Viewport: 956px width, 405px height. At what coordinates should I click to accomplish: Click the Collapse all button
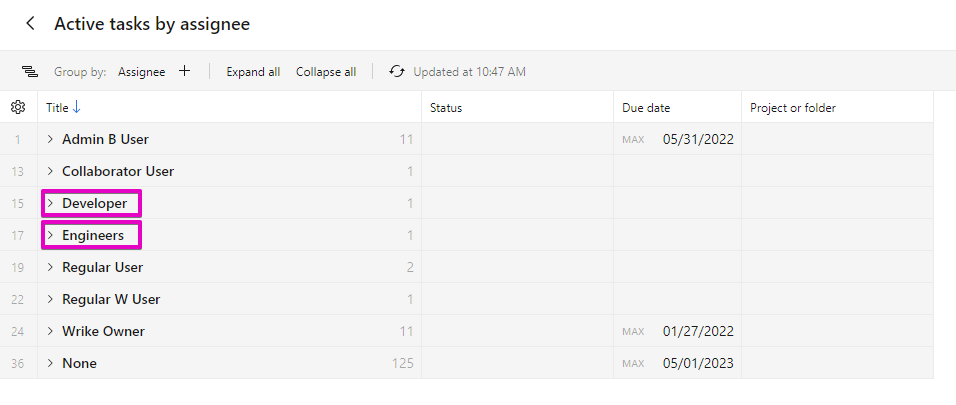326,72
